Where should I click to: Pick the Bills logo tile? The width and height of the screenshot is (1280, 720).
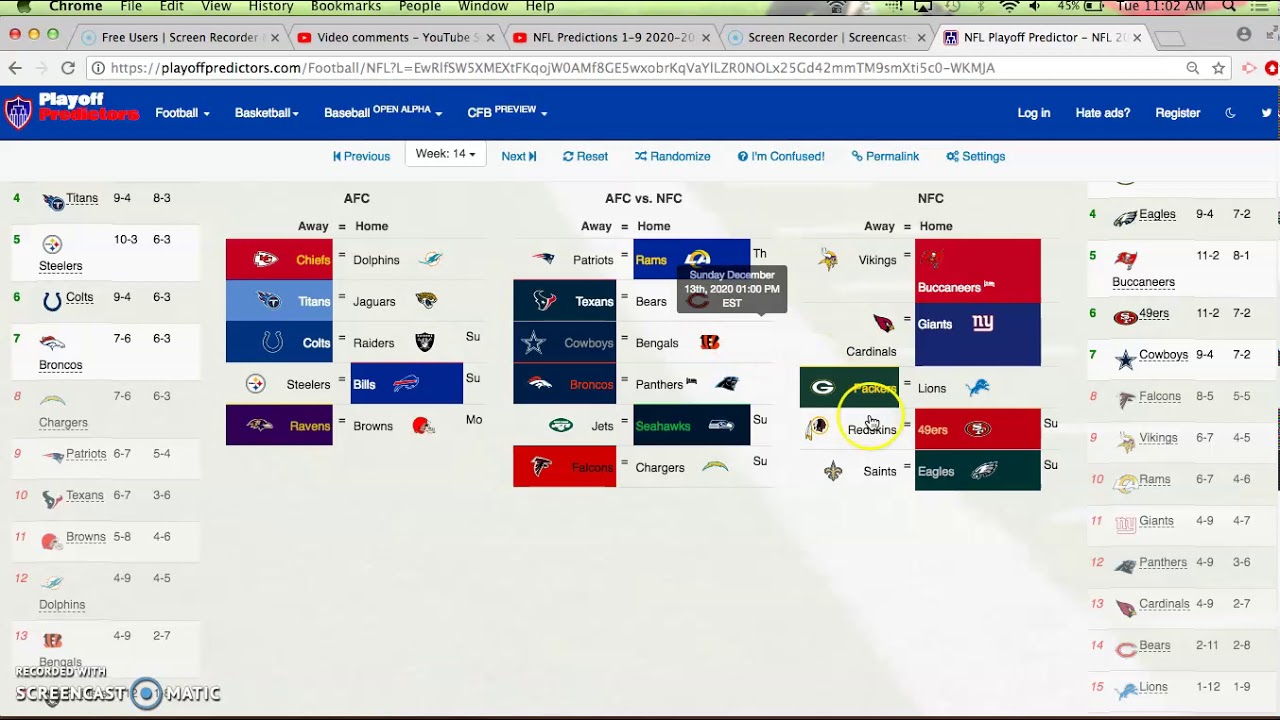[406, 384]
